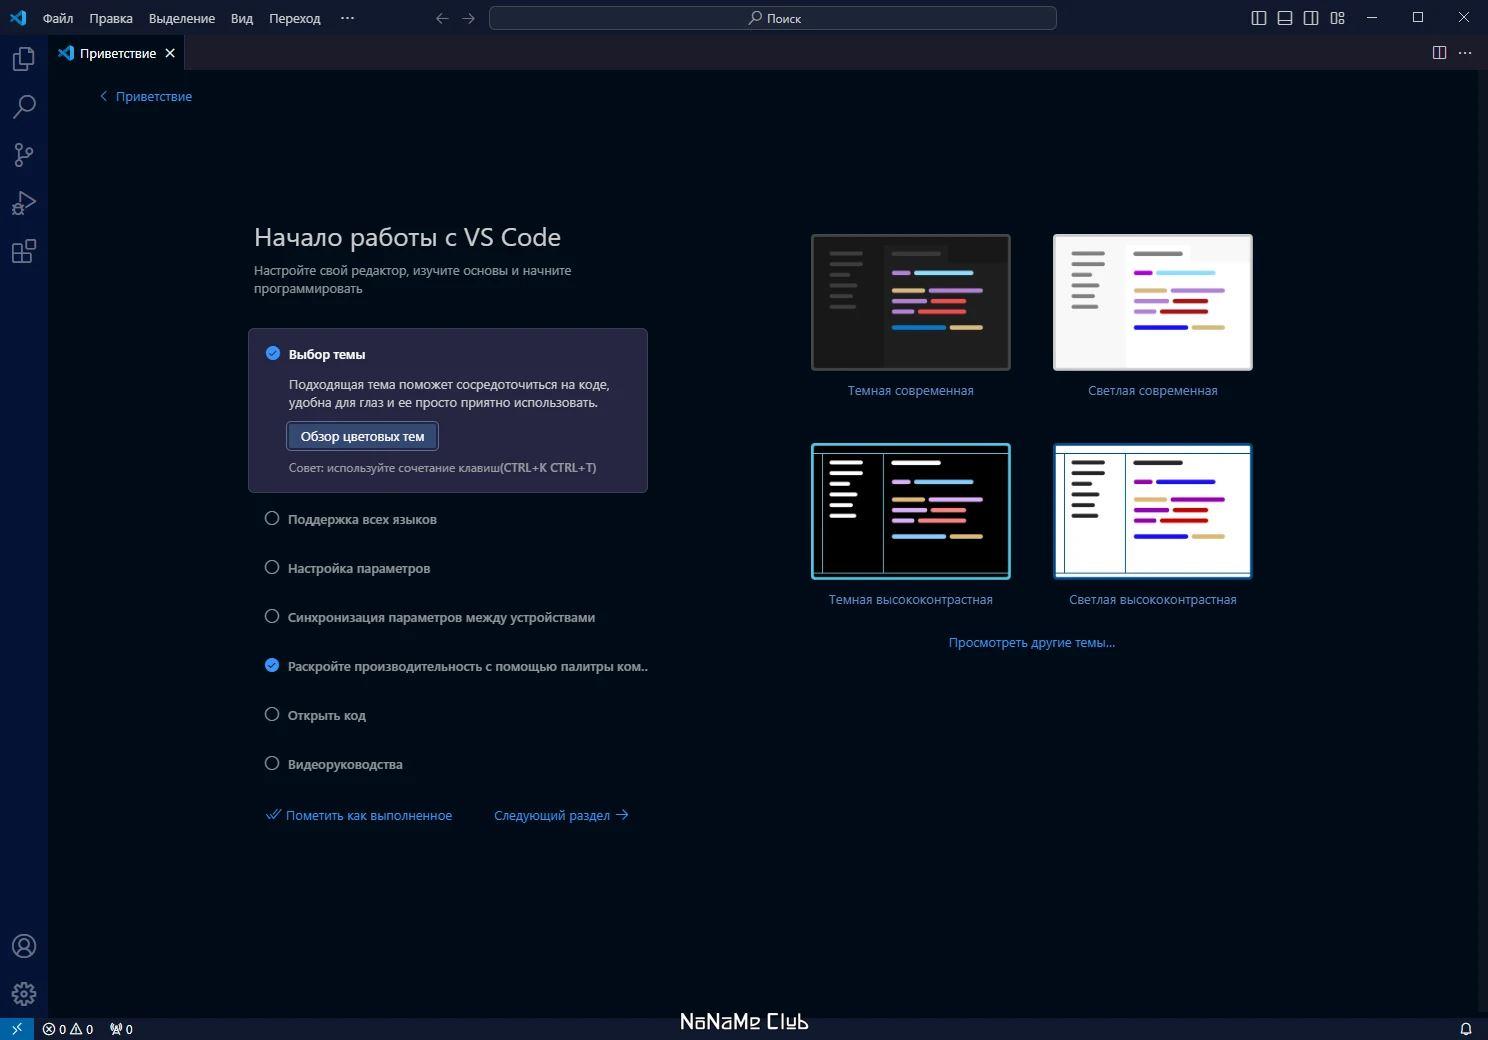Select the Светлая высококонтрастная theme thumbnail
Viewport: 1488px width, 1040px height.
1153,511
